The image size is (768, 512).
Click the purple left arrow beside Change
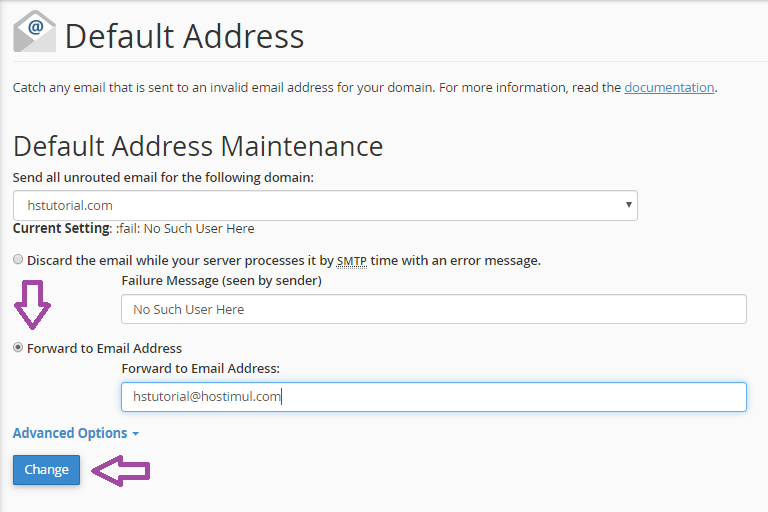[x=120, y=470]
